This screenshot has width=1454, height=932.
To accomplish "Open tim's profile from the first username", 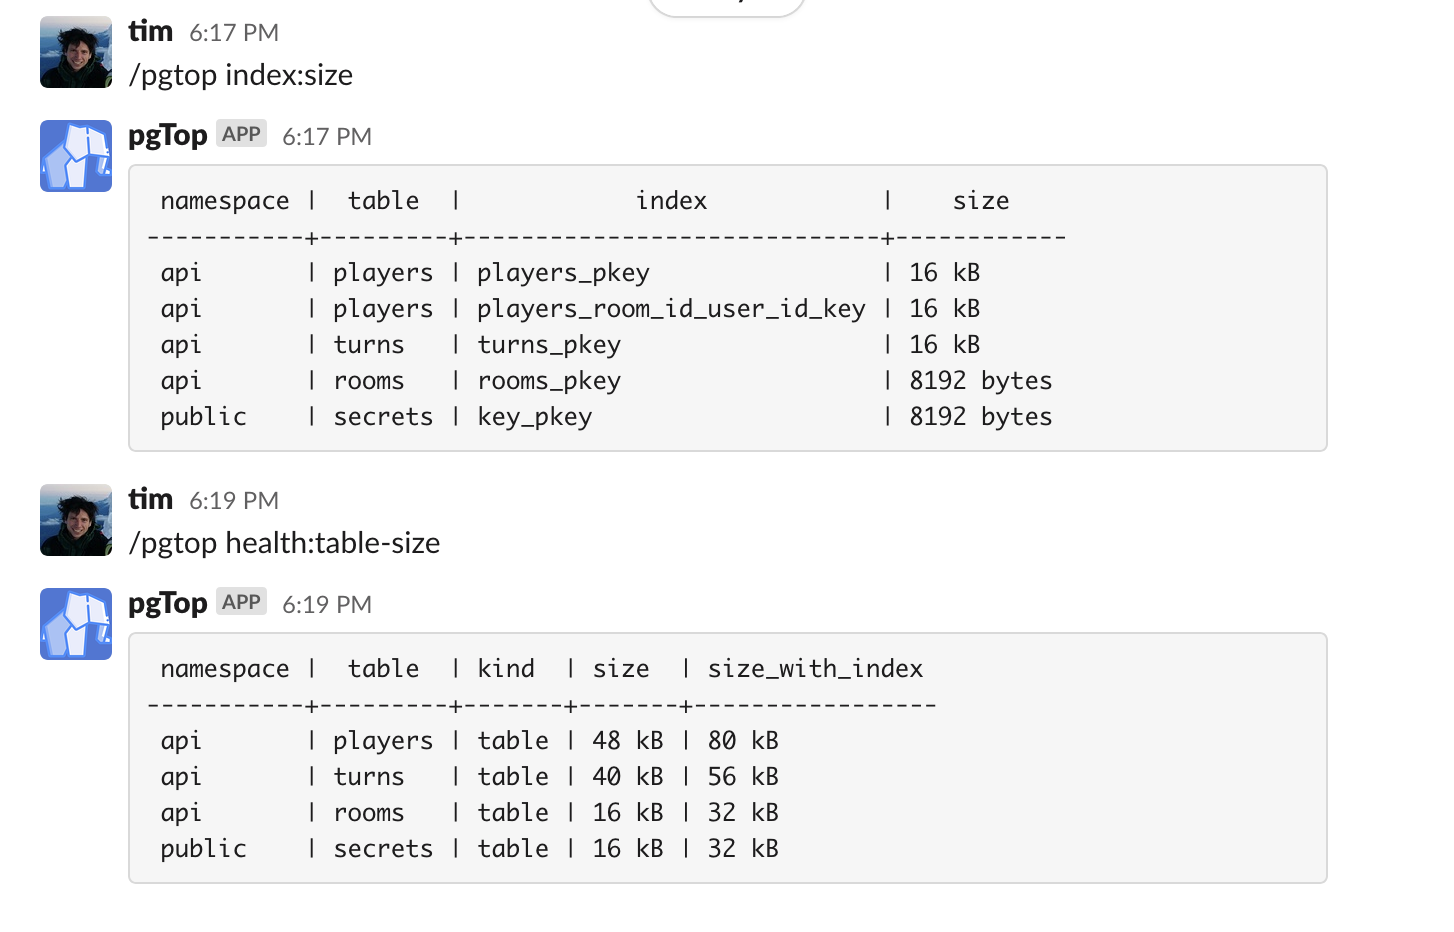I will (151, 31).
